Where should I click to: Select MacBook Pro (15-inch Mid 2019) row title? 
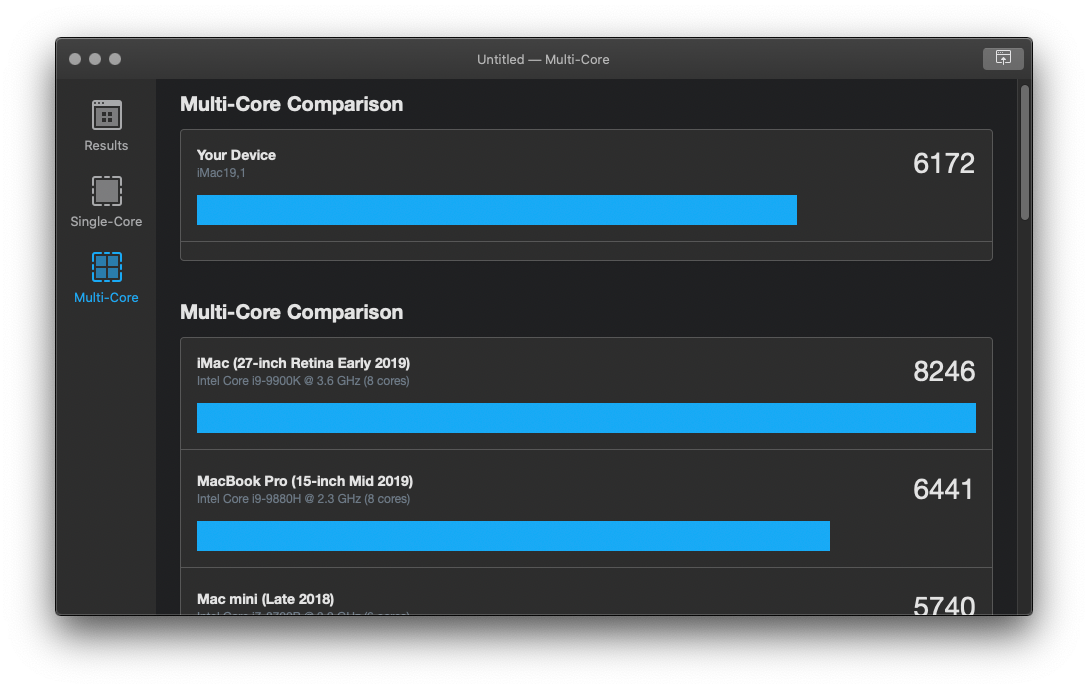305,481
